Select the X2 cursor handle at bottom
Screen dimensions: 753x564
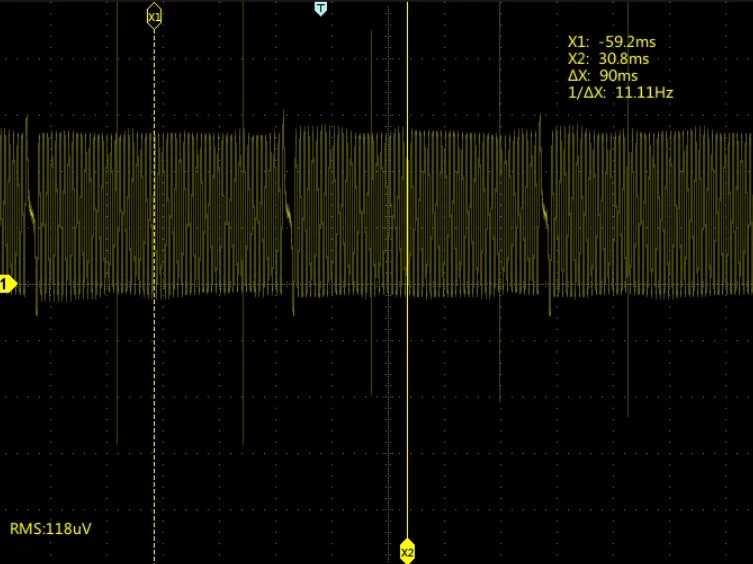click(407, 552)
